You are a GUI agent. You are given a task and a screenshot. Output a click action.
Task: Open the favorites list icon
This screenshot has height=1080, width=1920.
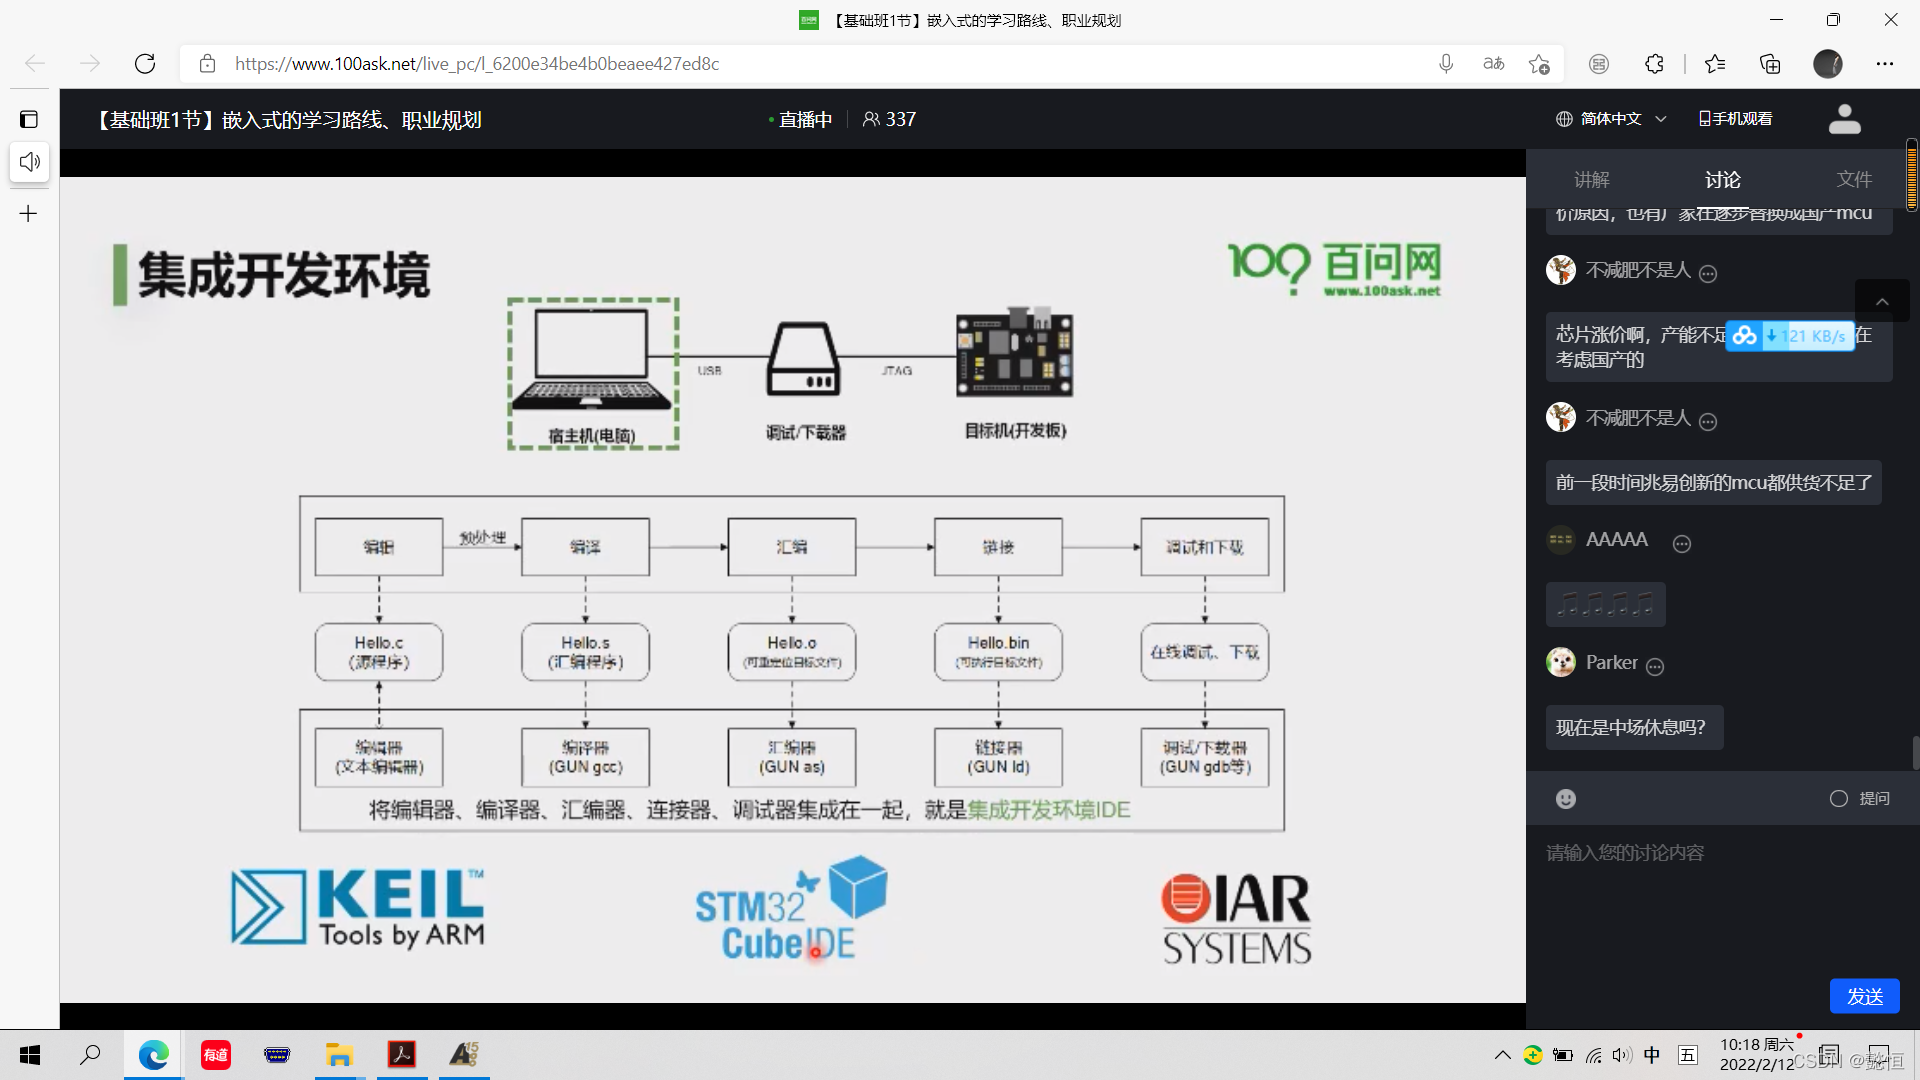(1715, 64)
